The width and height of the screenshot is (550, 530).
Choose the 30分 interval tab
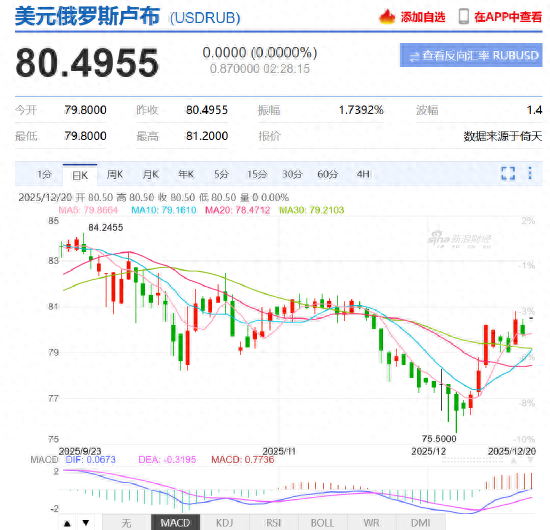pos(292,174)
